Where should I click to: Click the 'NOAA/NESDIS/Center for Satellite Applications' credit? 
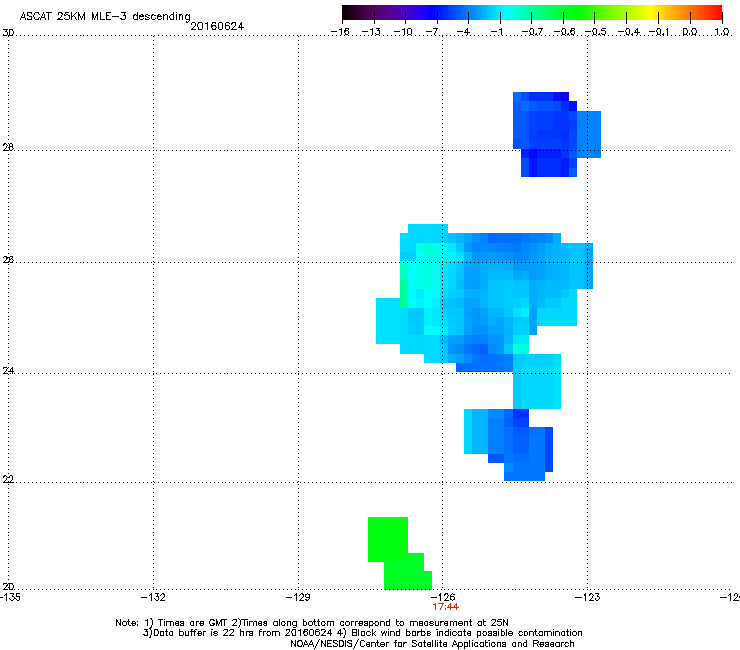pyautogui.click(x=432, y=644)
